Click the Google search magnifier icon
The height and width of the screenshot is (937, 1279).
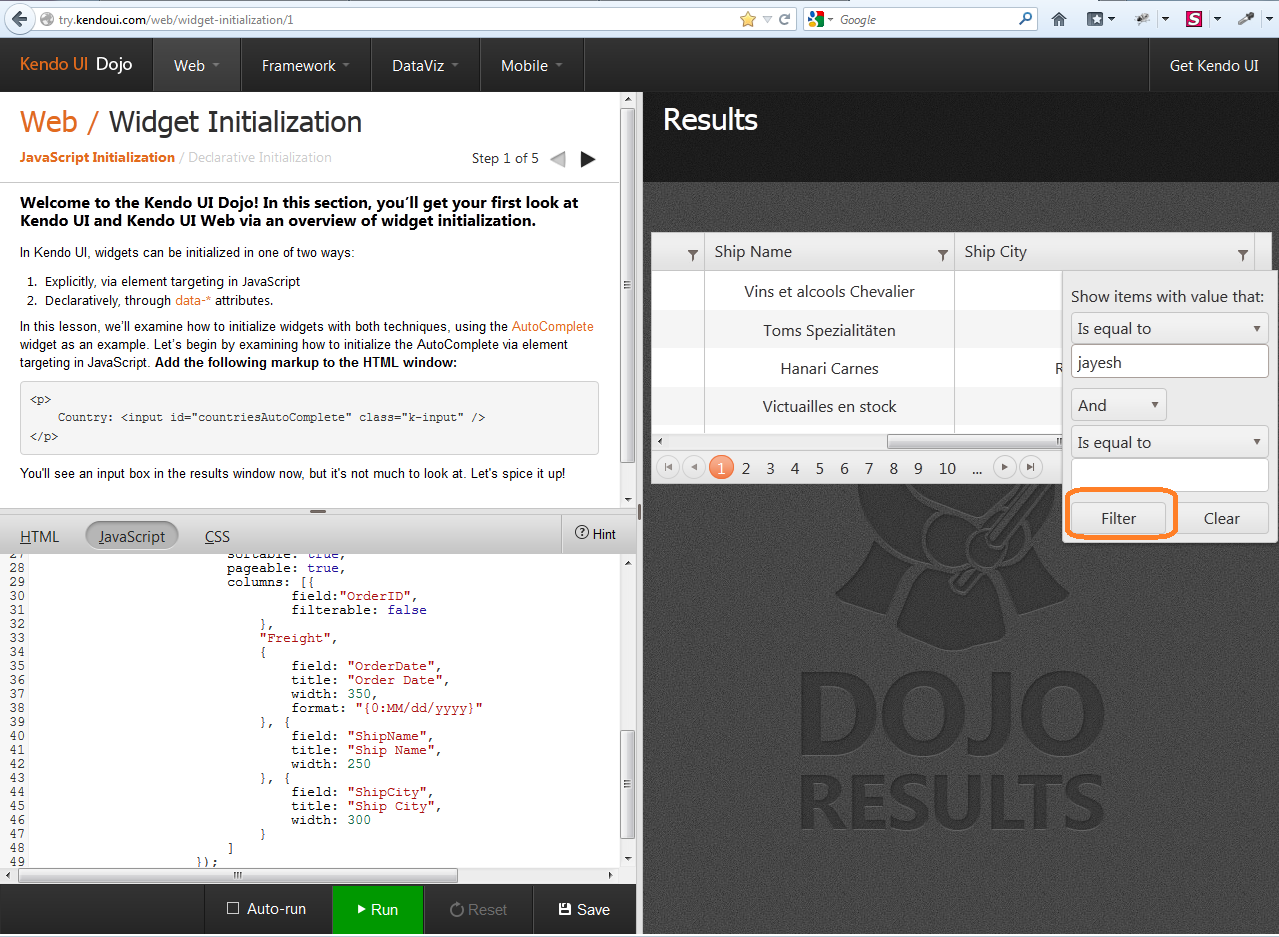pyautogui.click(x=1026, y=19)
